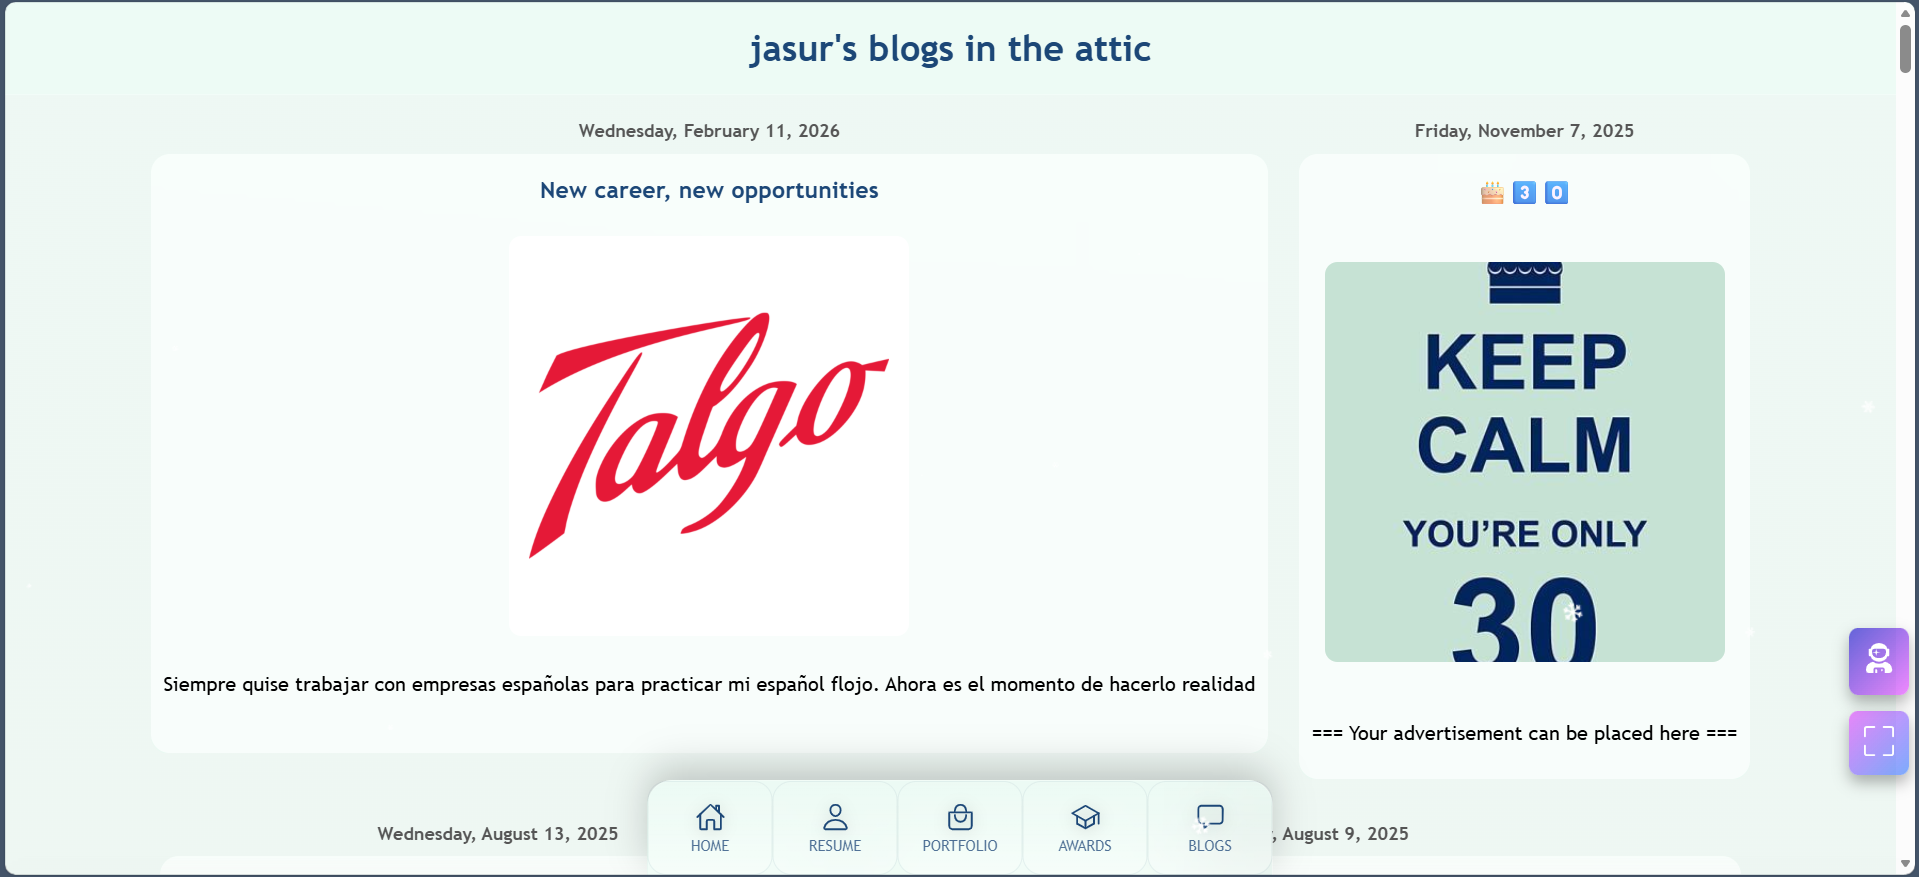Select the Portfolio bag icon
The width and height of the screenshot is (1919, 877).
point(960,817)
